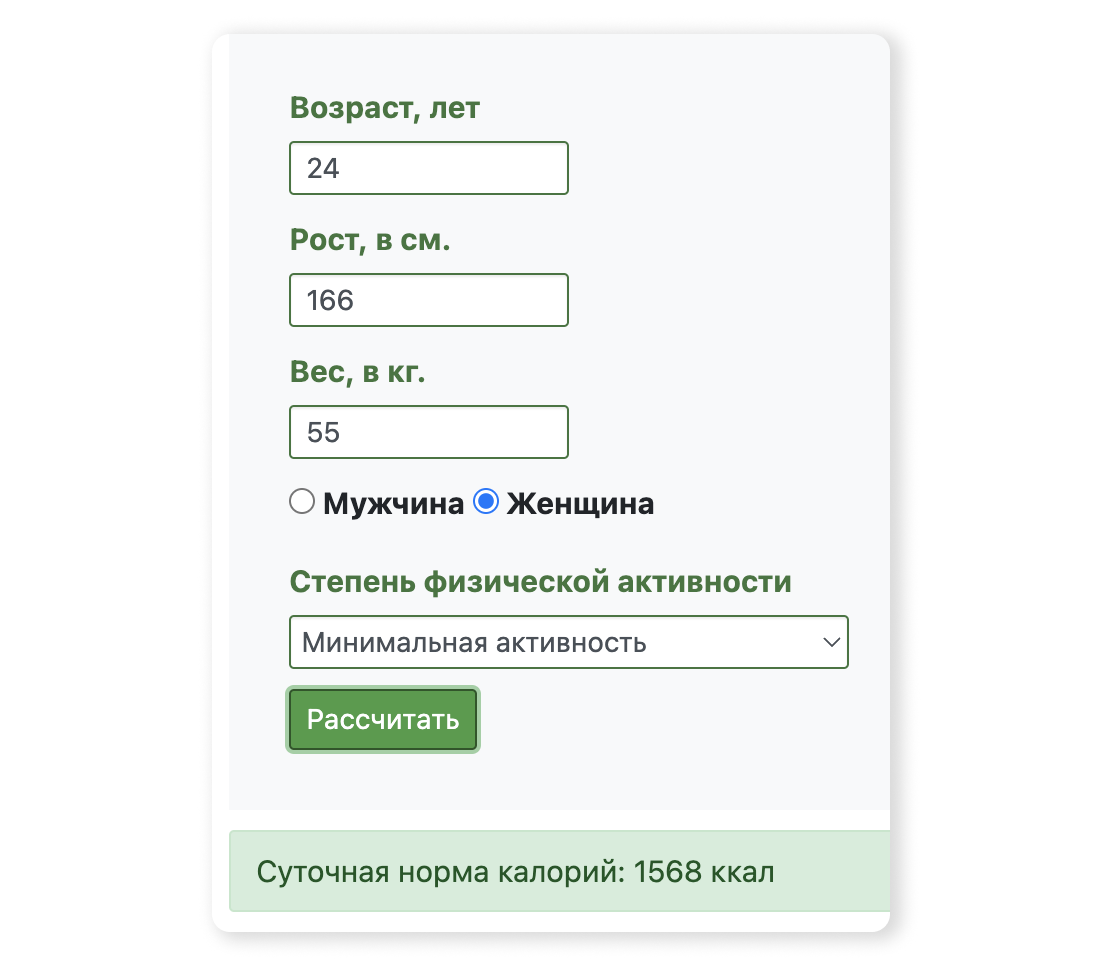
Task: Click the 1568 ккал result value
Action: tap(705, 871)
